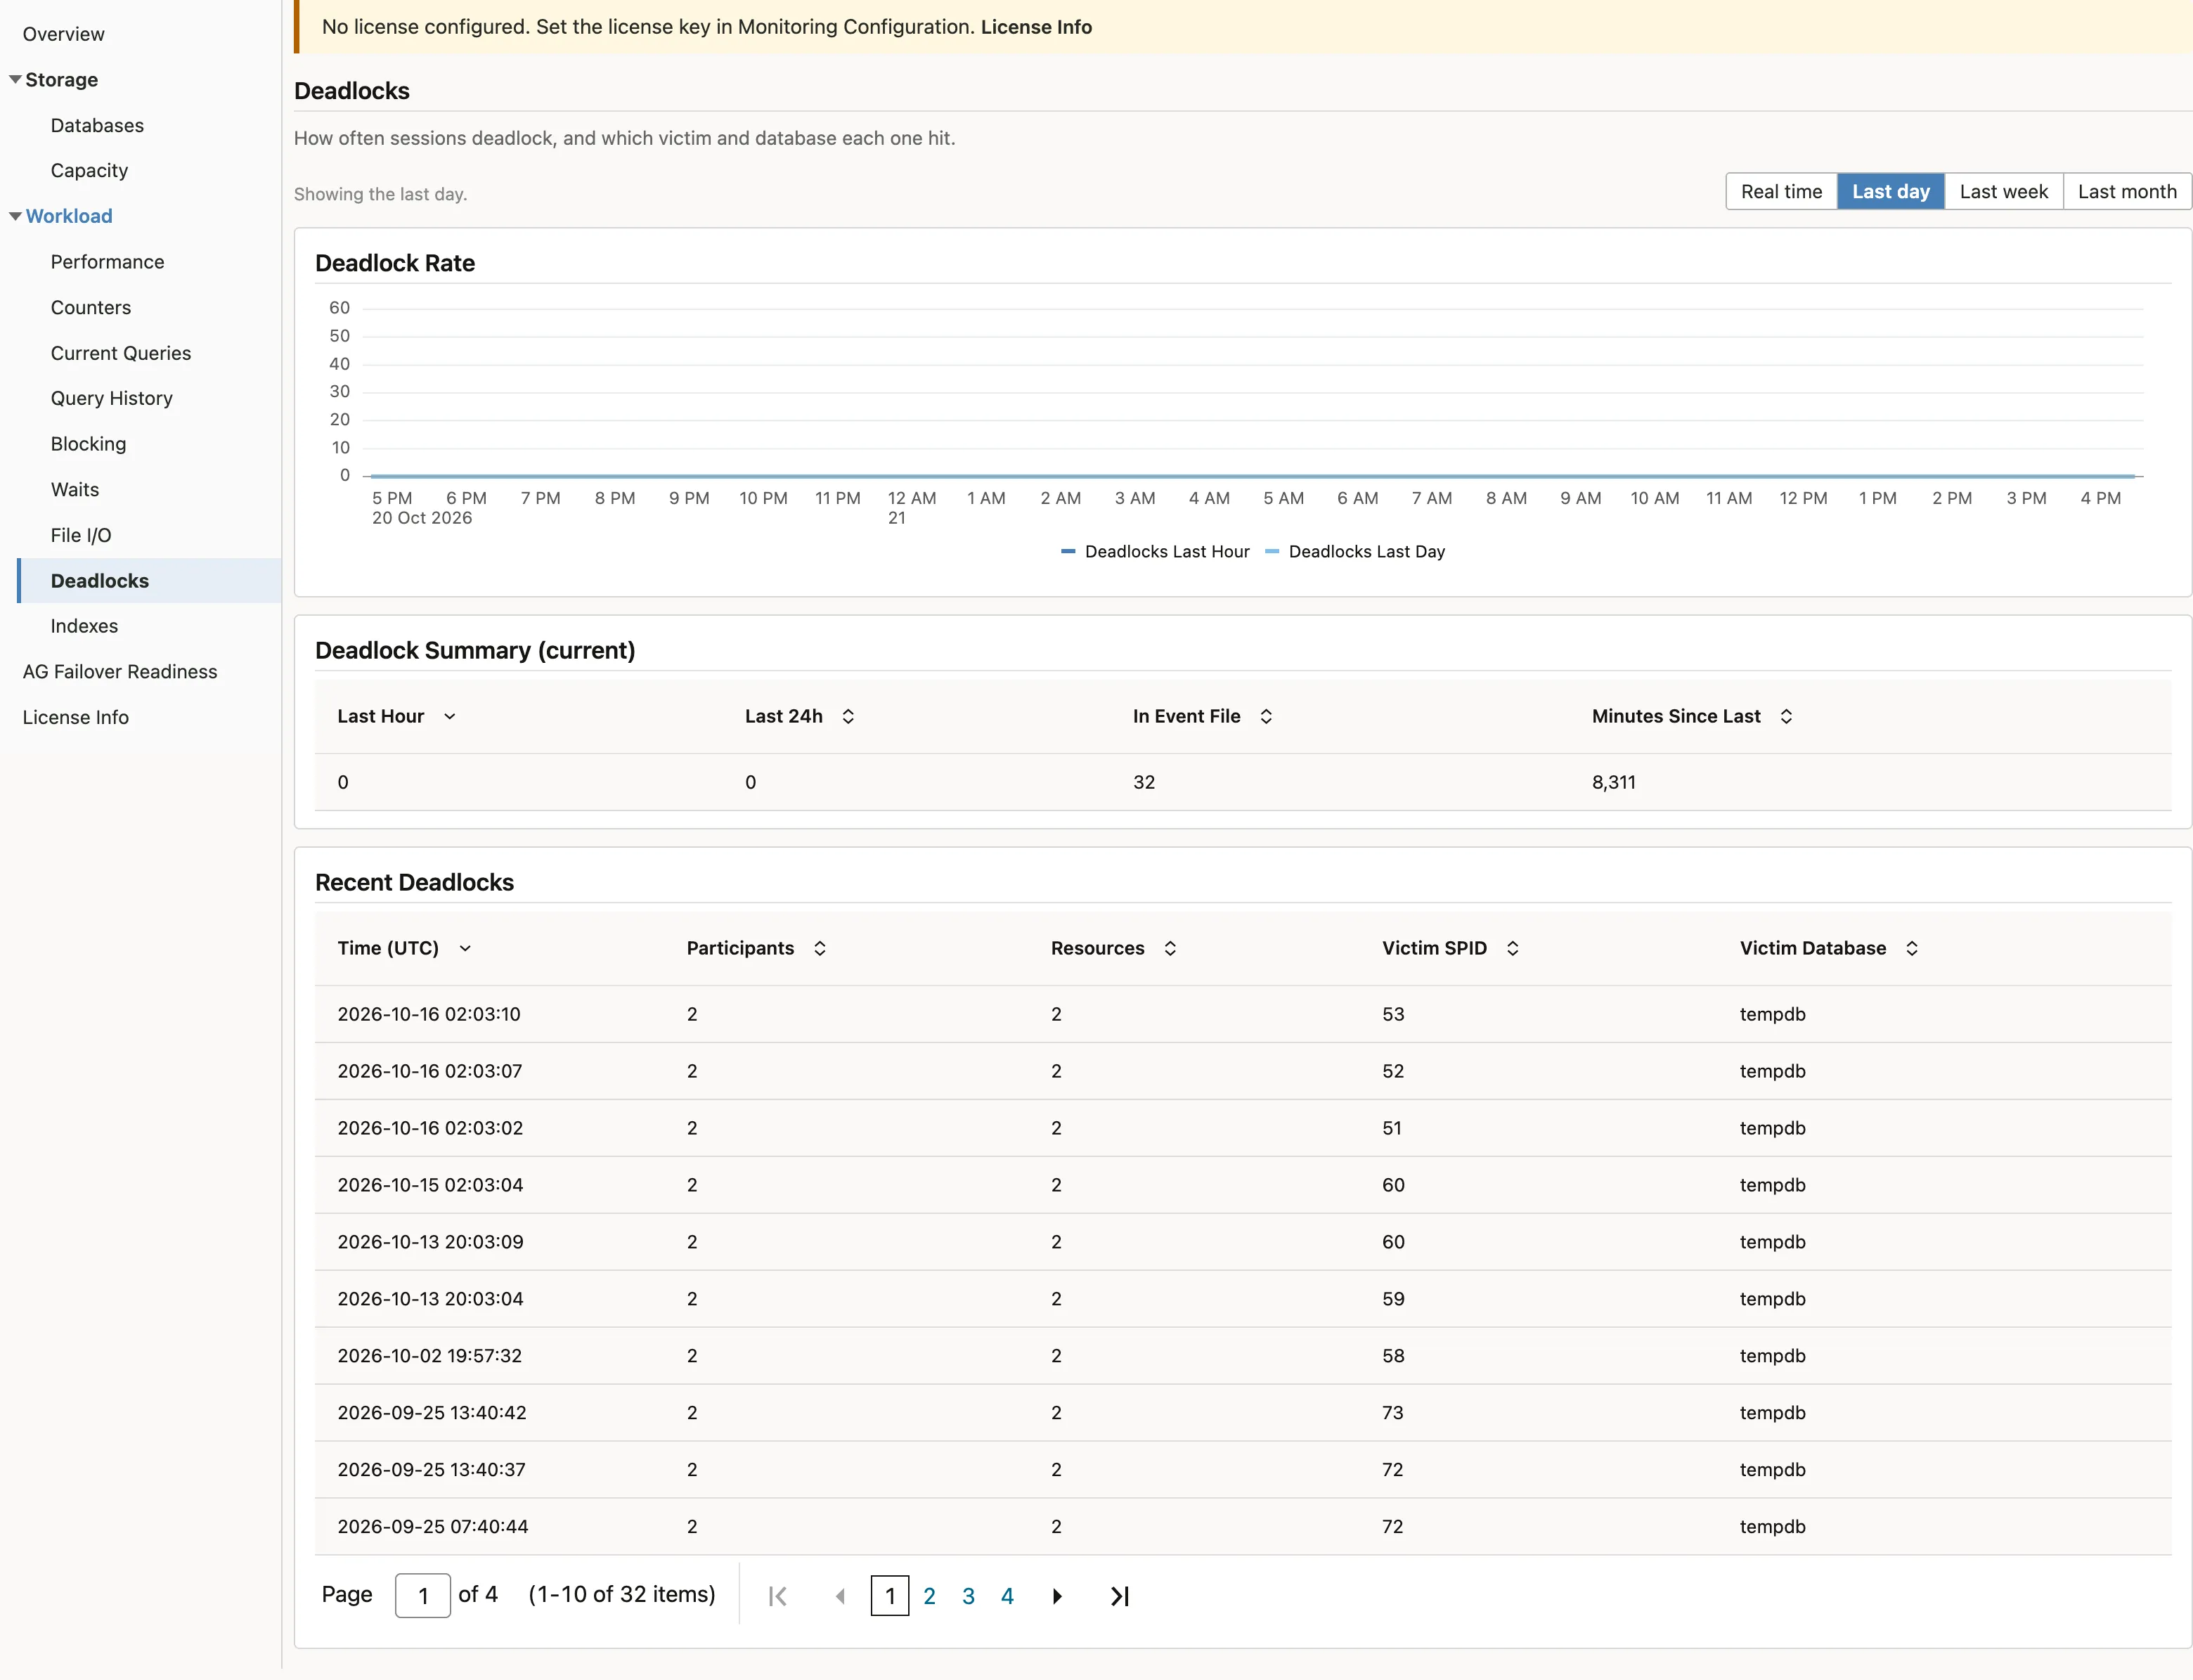Open Overview in the sidebar

(63, 34)
